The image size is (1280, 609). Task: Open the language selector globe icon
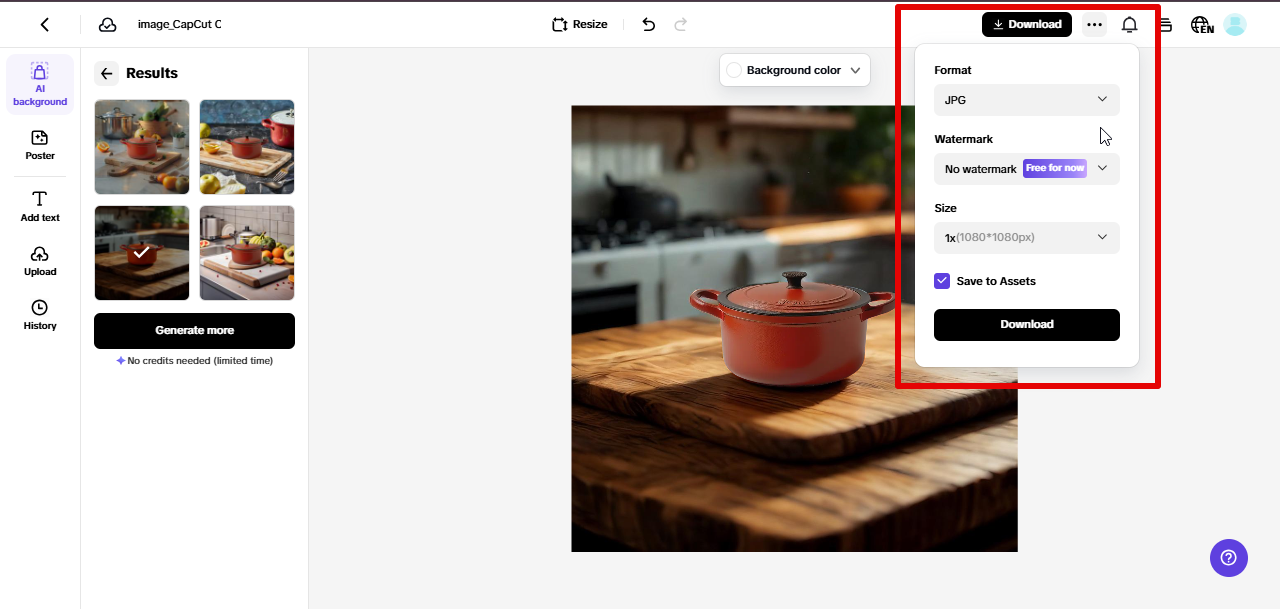(1201, 24)
